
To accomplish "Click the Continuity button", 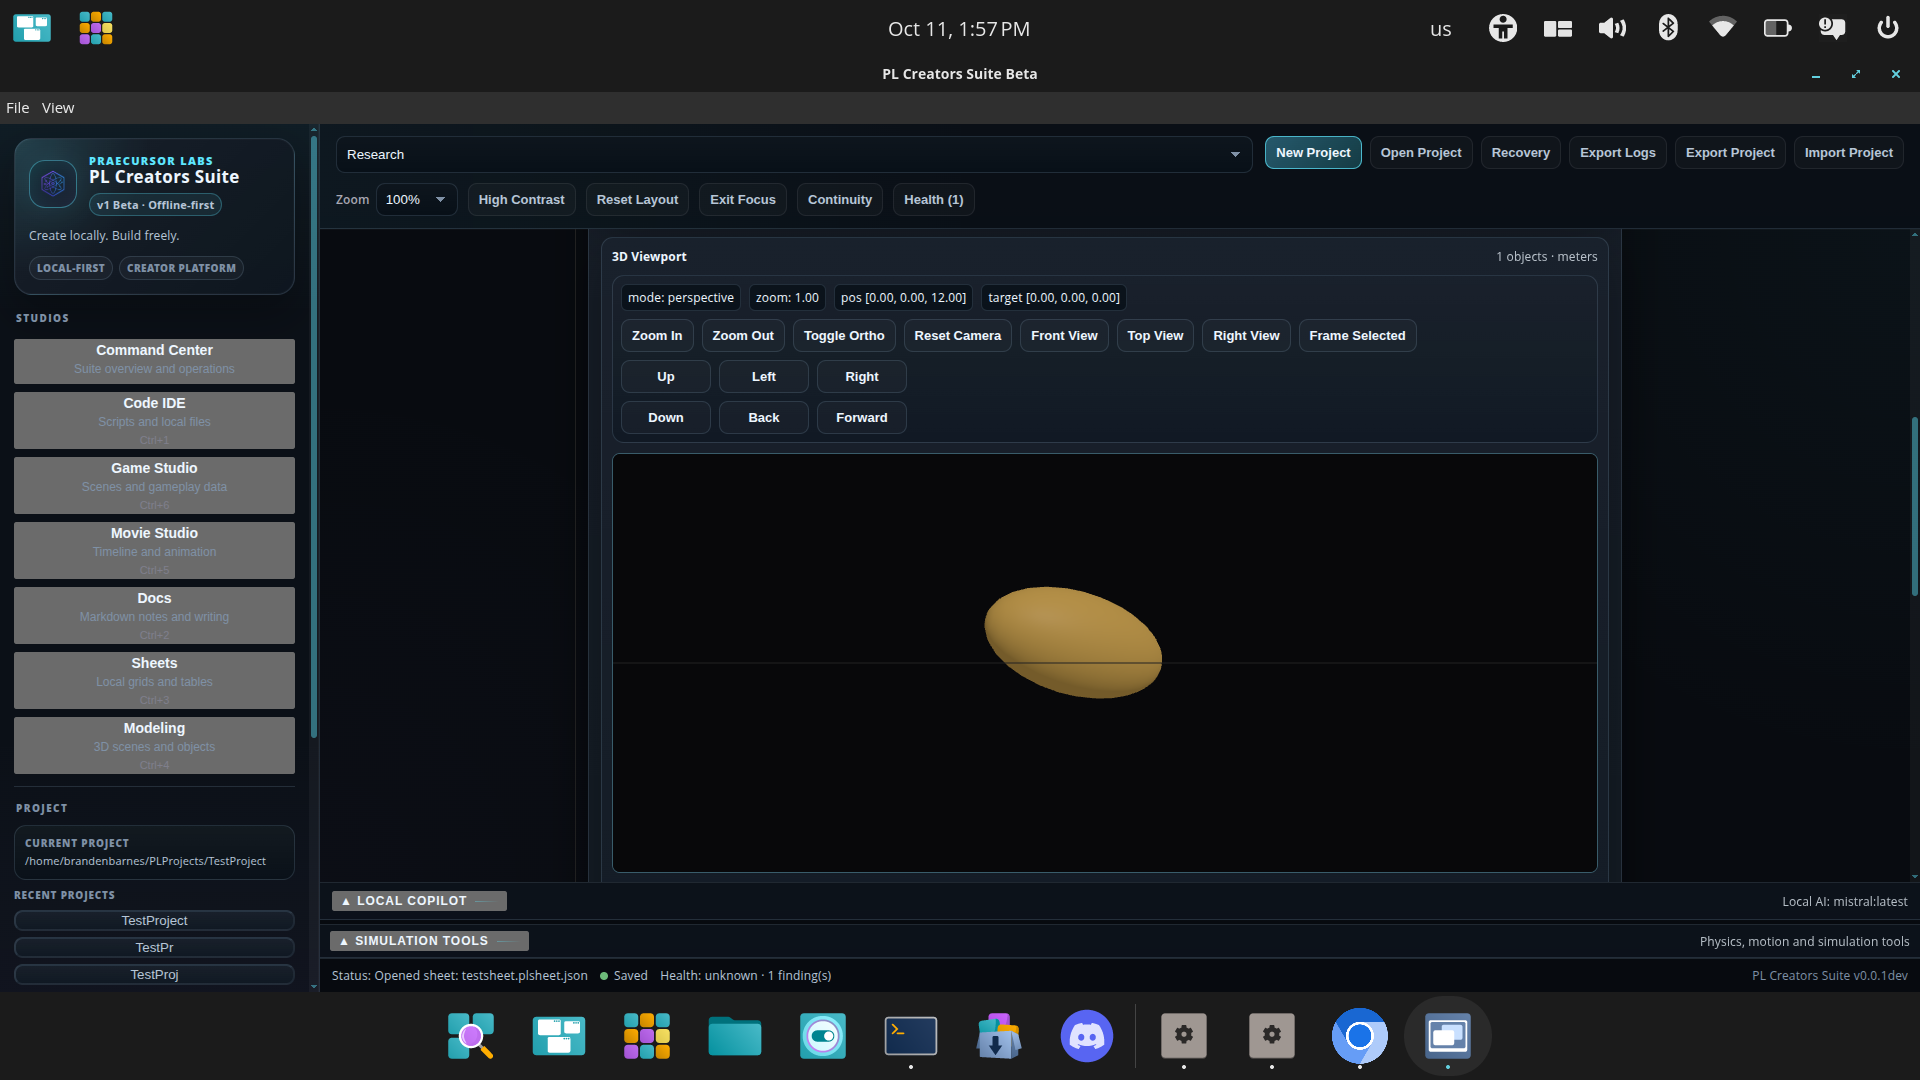I will 840,200.
